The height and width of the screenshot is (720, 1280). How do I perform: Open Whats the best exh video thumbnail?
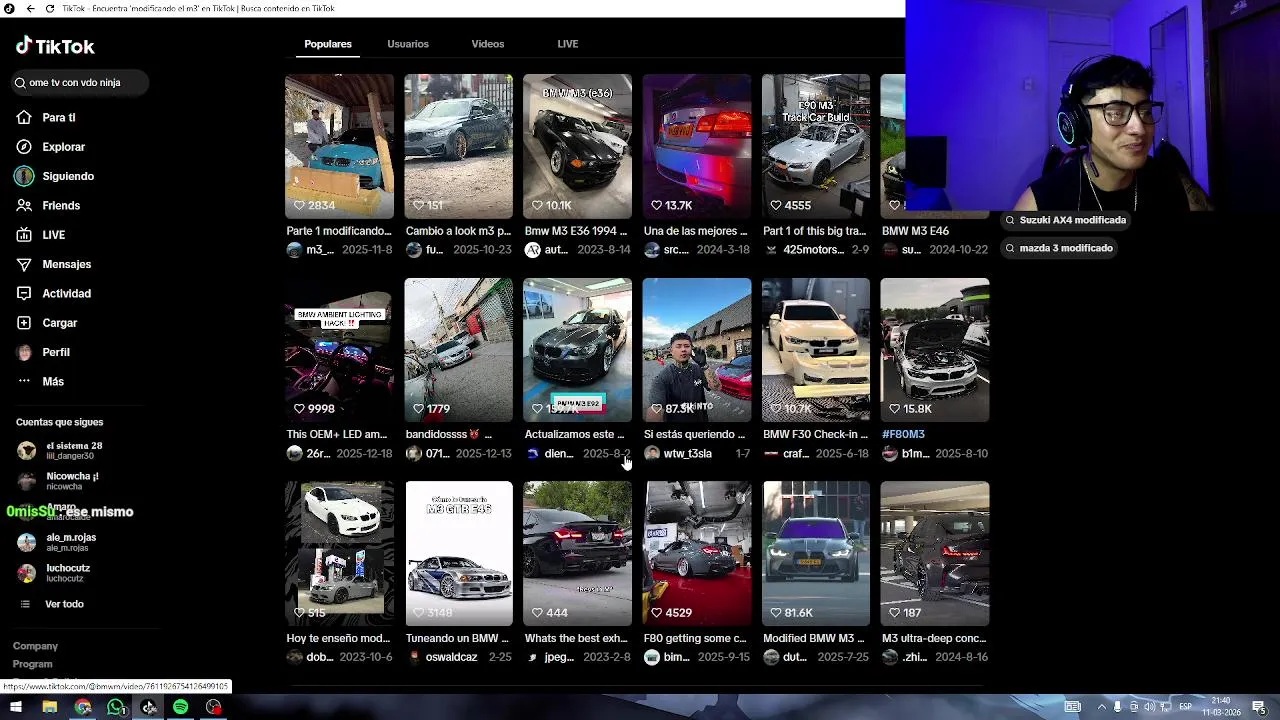click(577, 554)
